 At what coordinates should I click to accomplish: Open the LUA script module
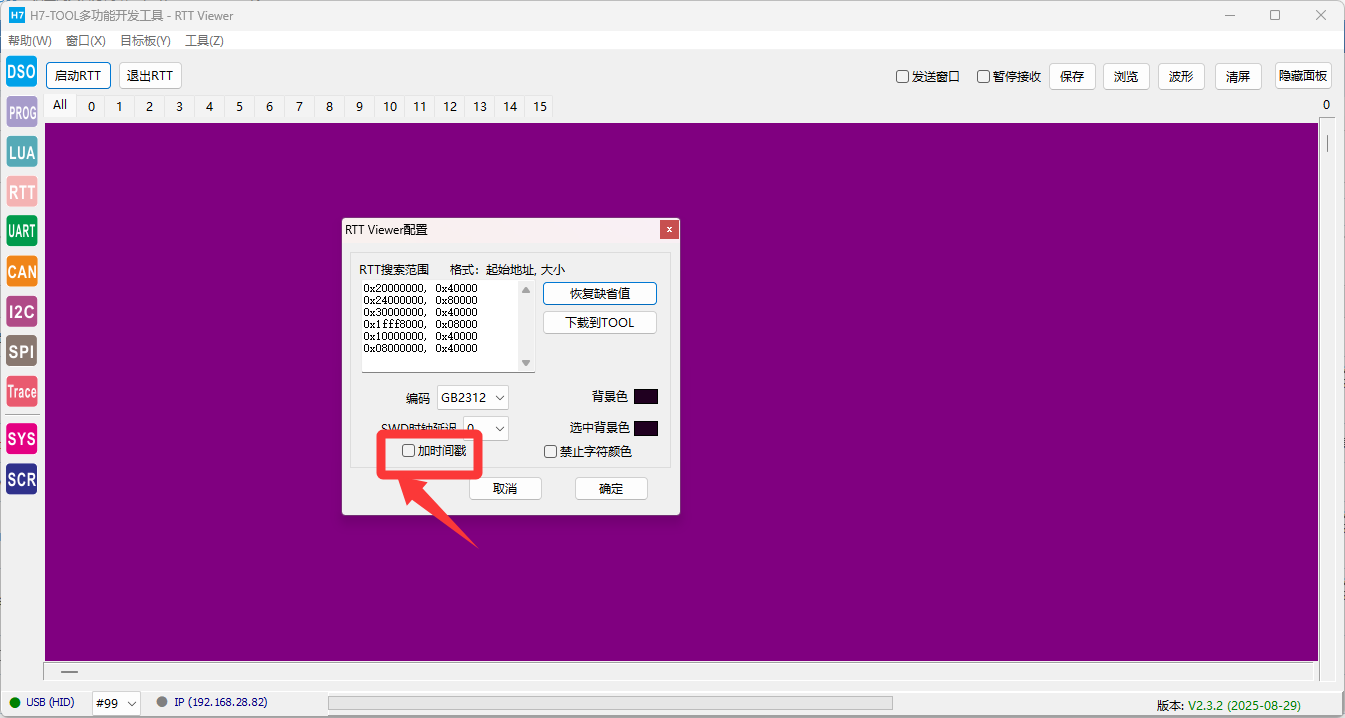pos(21,152)
